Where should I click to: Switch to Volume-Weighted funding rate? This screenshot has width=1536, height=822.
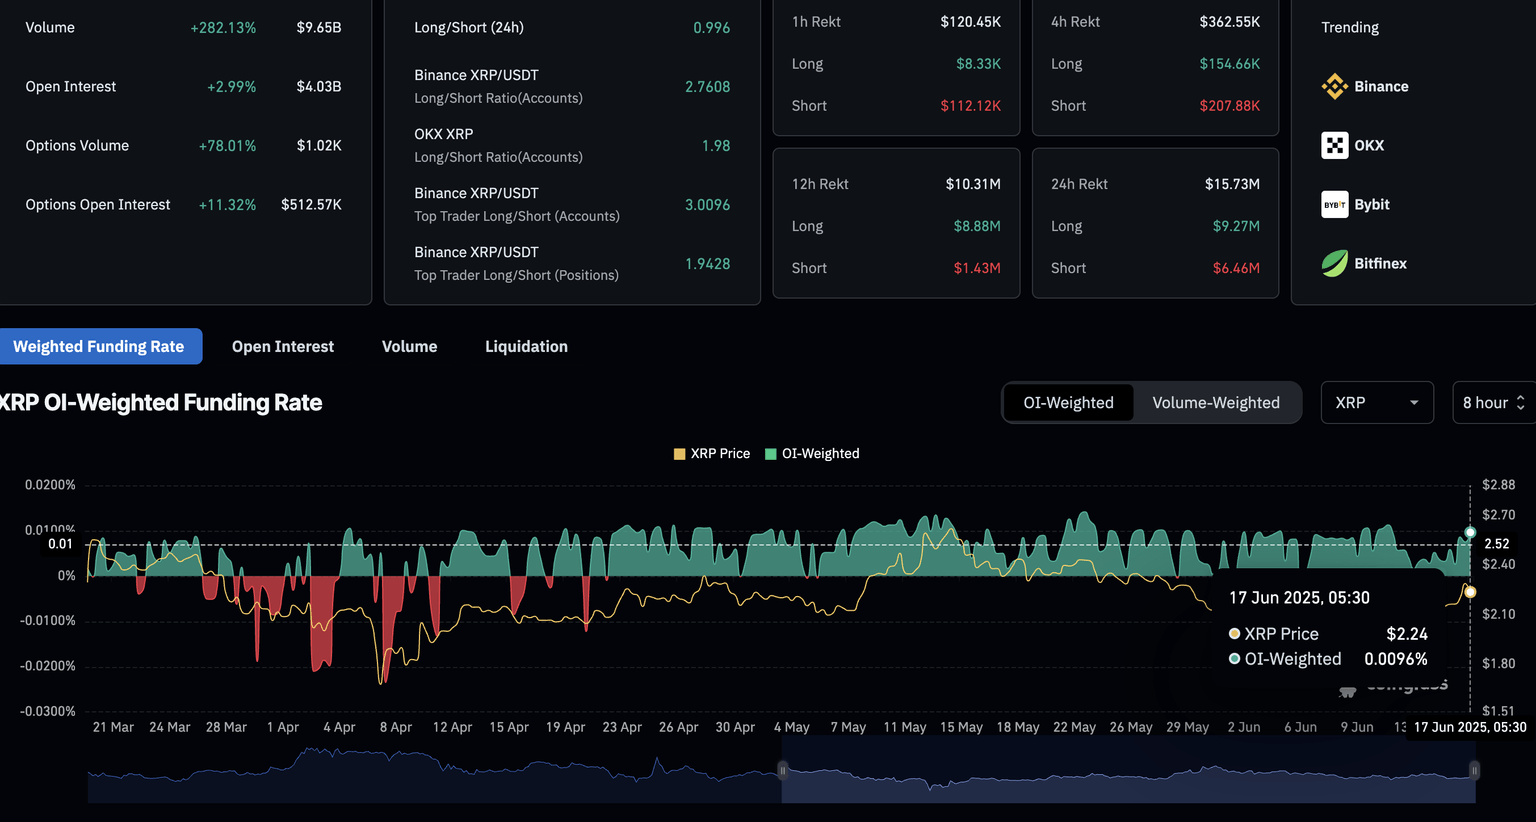(1215, 403)
